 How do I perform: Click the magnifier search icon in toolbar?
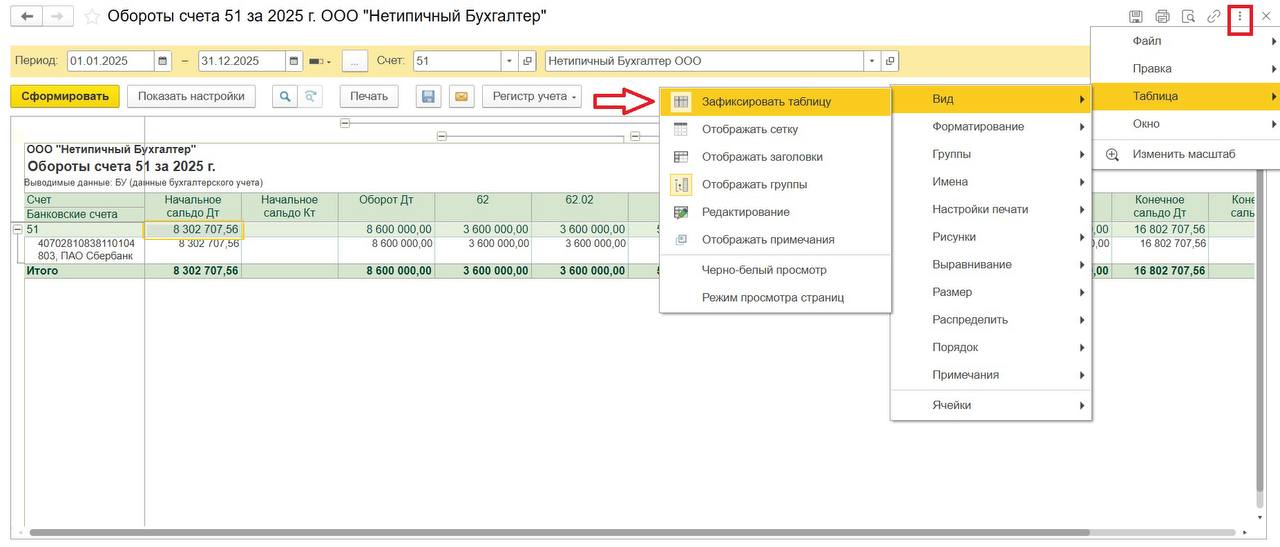(285, 96)
